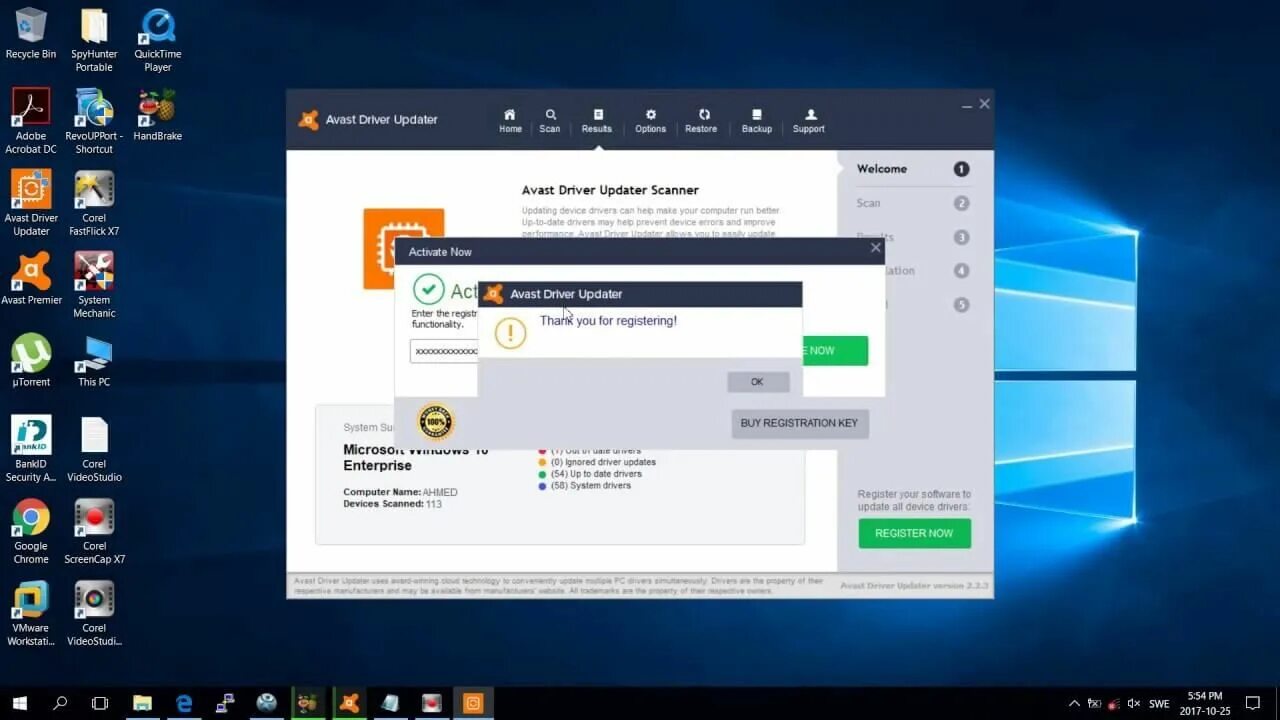Image resolution: width=1280 pixels, height=720 pixels.
Task: Select HandBrake desktop icon
Action: pyautogui.click(x=157, y=115)
